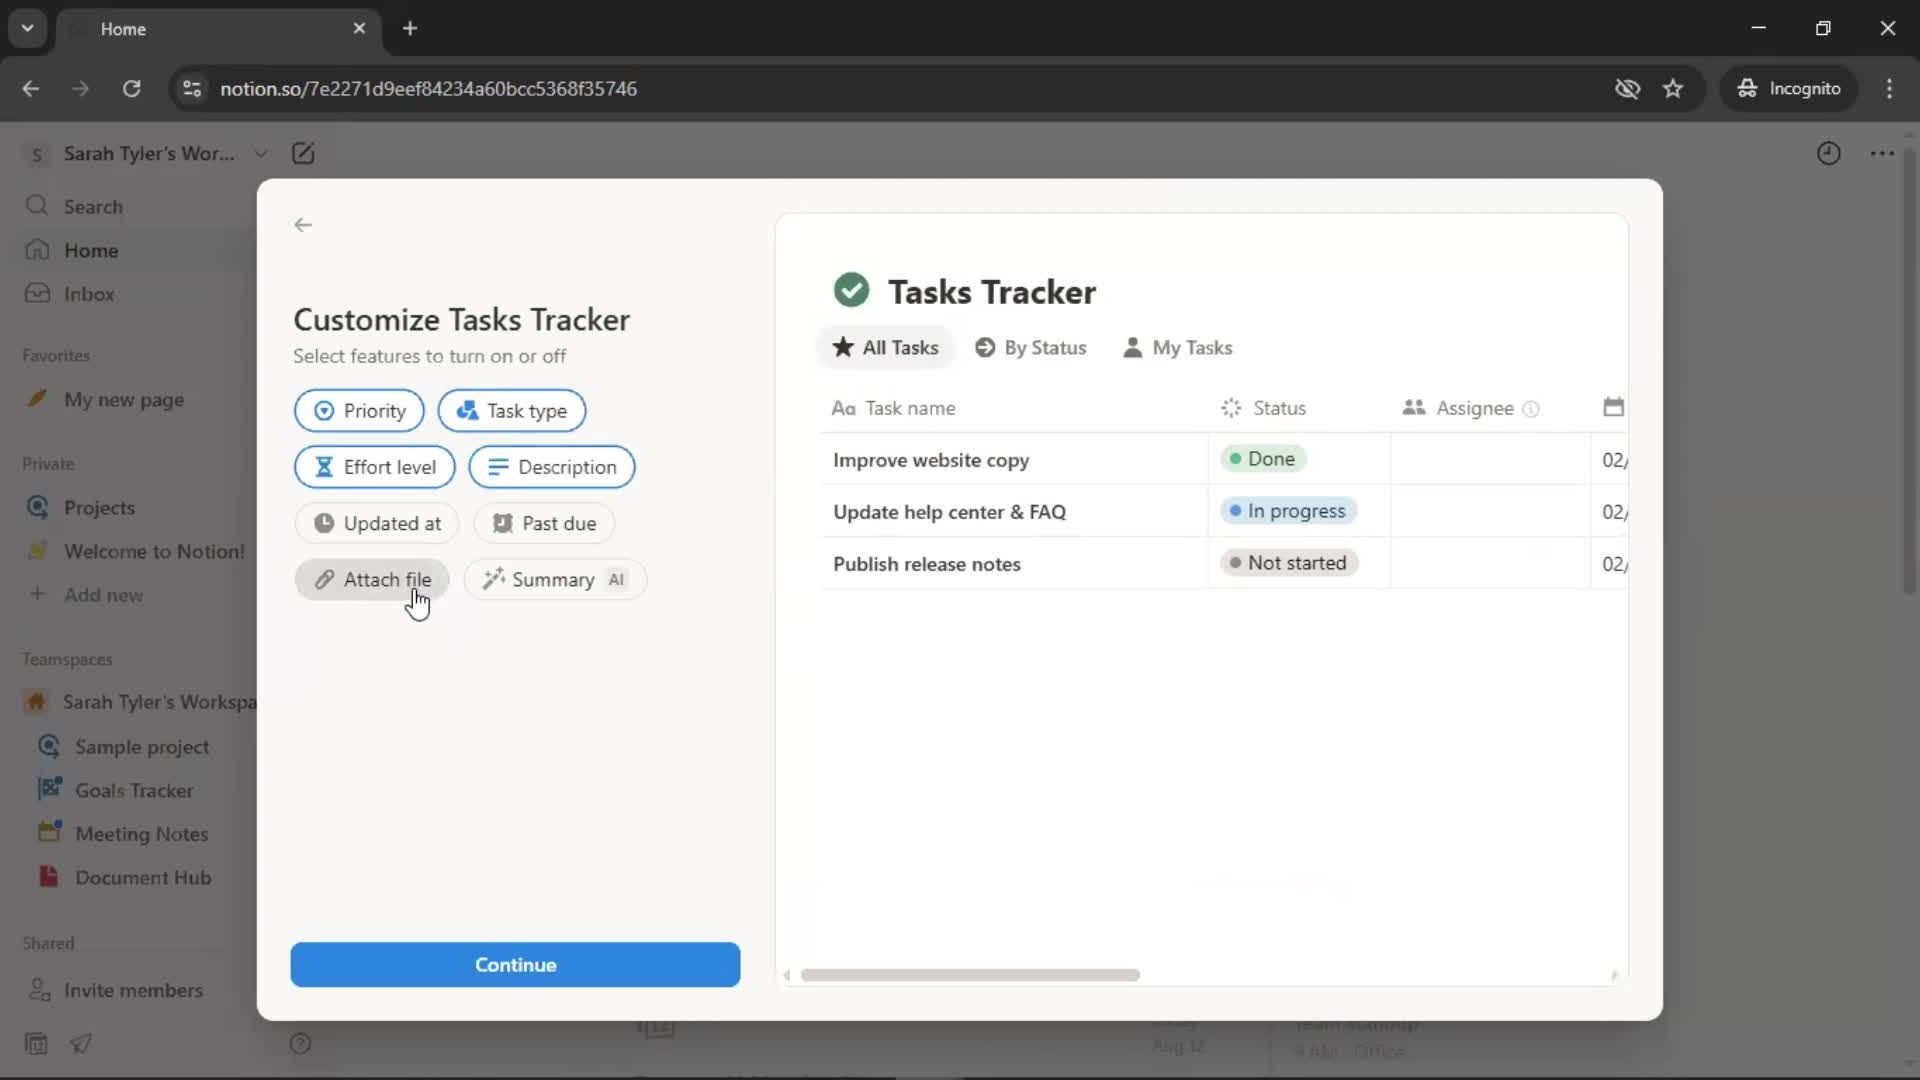1920x1080 pixels.
Task: Click the Tasks Tracker green checkmark icon
Action: [x=851, y=291]
